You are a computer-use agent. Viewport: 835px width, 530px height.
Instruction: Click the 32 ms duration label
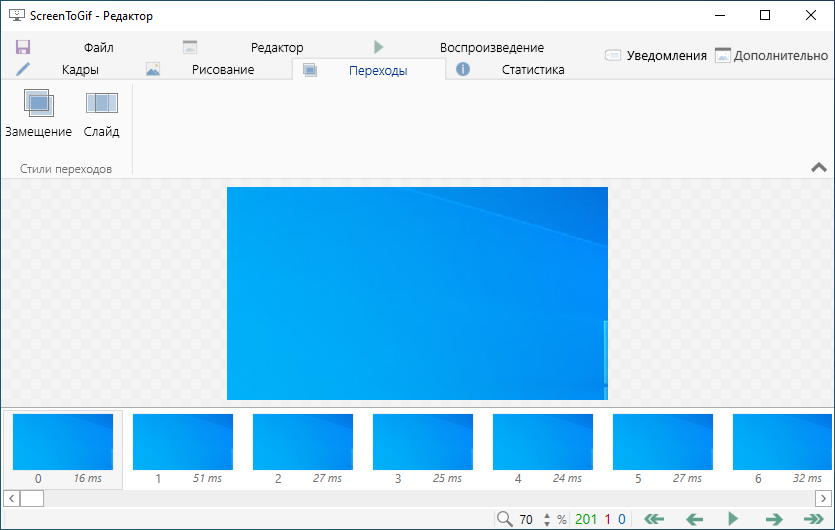(807, 478)
